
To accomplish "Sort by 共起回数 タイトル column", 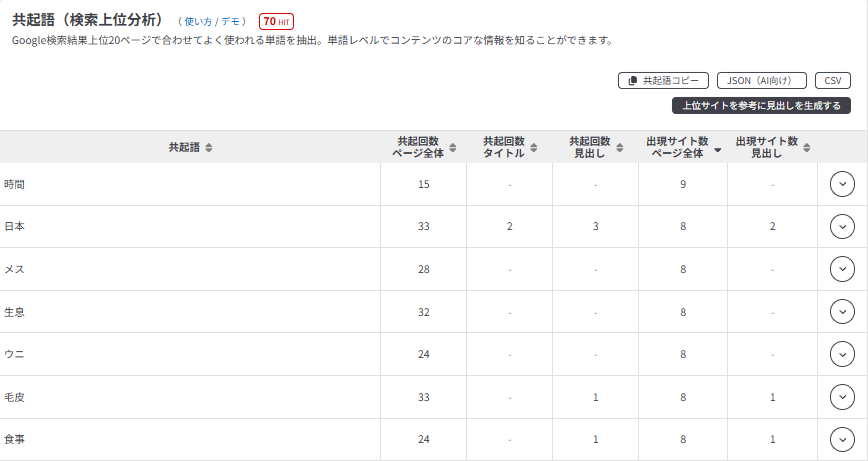I will (x=537, y=147).
